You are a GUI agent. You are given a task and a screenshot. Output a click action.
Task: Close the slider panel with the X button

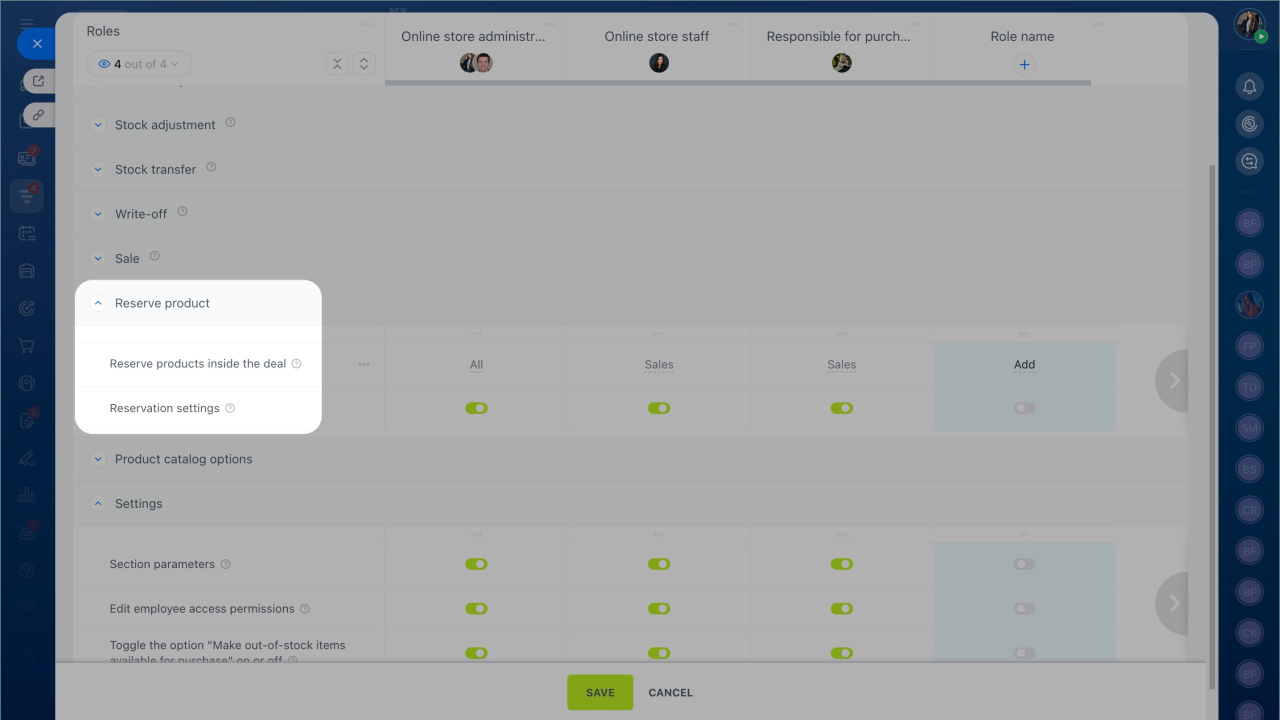(37, 44)
